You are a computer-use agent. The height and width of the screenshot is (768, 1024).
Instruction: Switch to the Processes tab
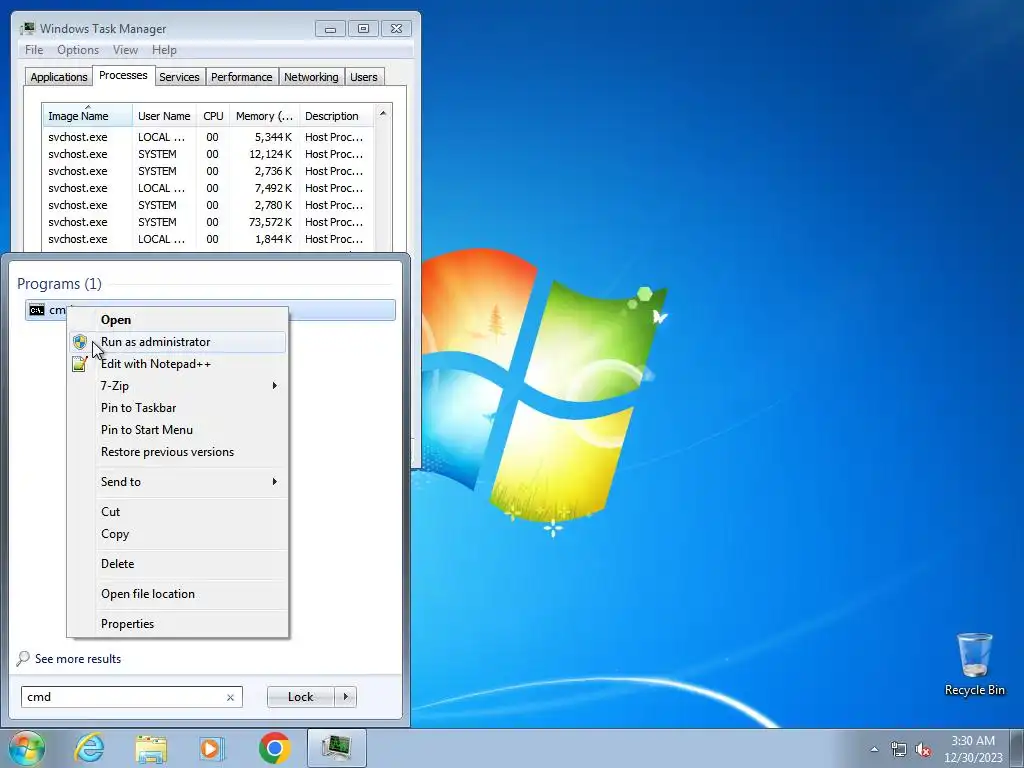pyautogui.click(x=123, y=76)
